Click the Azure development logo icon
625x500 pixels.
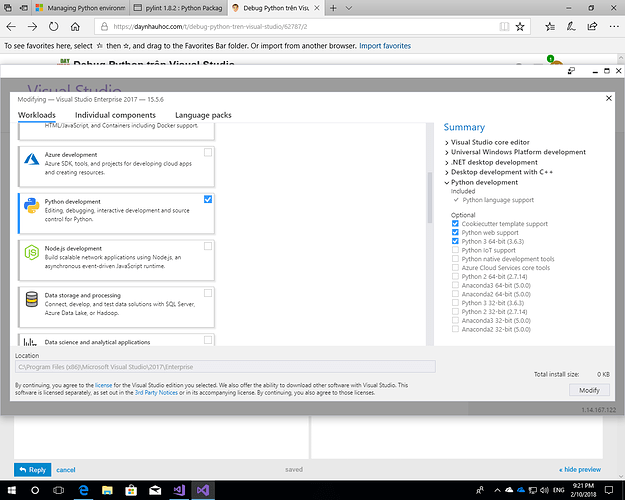(31, 159)
